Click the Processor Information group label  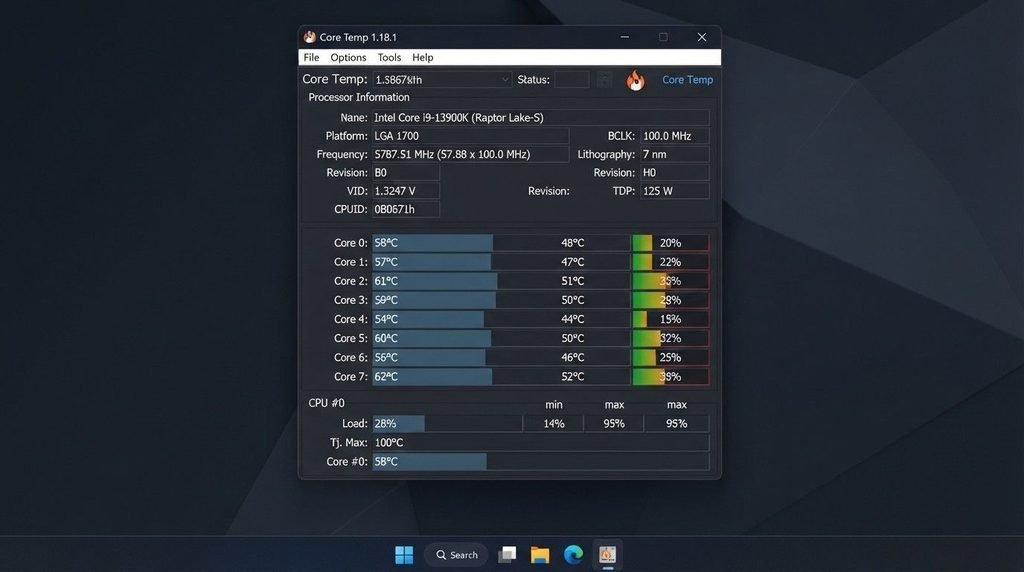point(359,97)
